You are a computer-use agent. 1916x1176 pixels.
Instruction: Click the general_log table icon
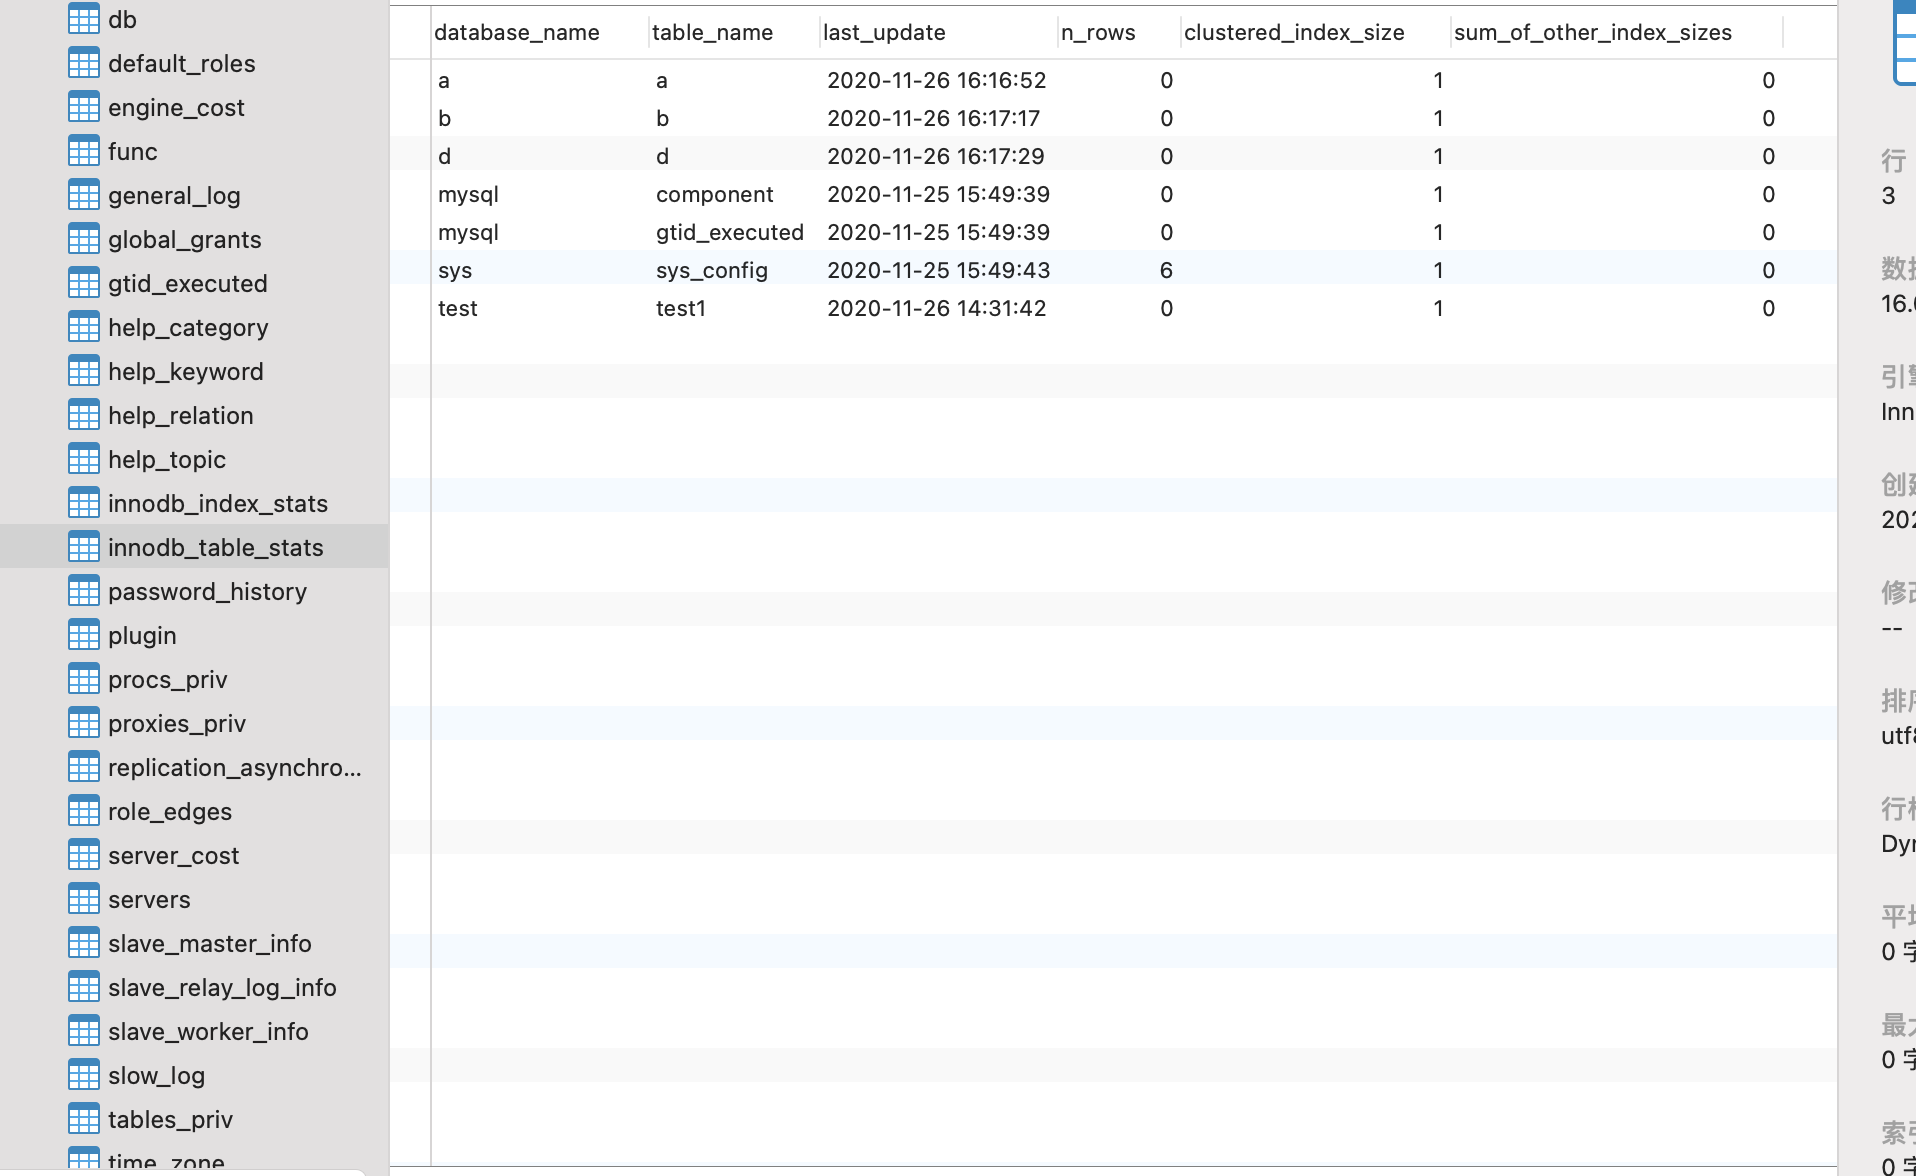(84, 195)
